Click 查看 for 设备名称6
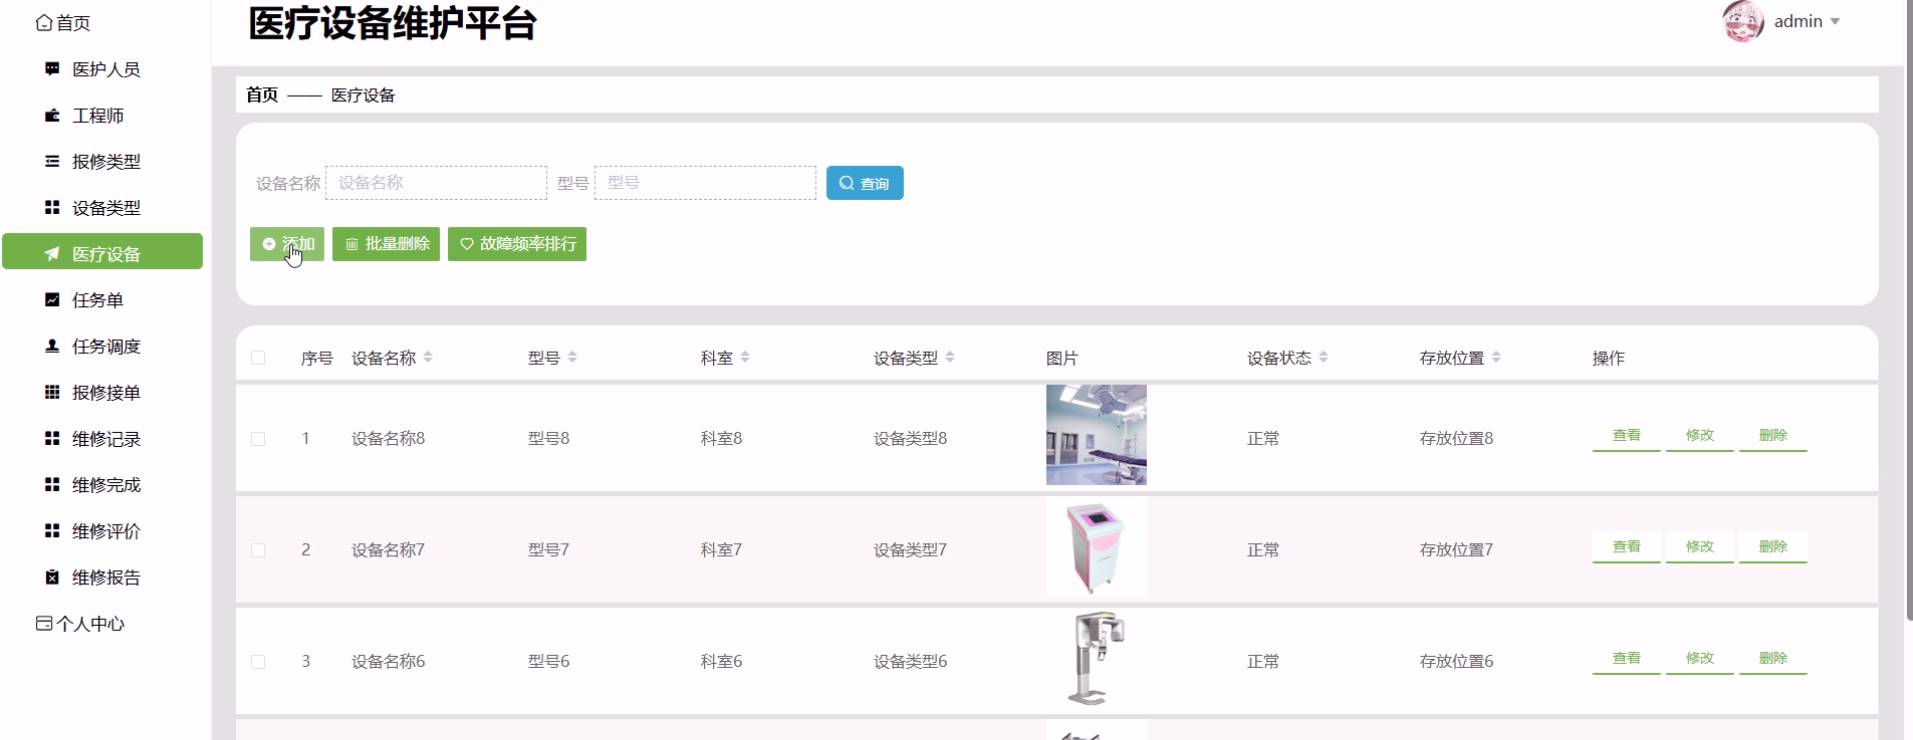Screen dimensions: 1913x740 click(x=1626, y=659)
